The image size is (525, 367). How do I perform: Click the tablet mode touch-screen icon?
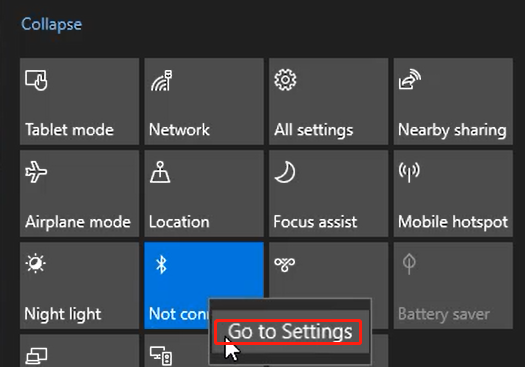pos(36,80)
